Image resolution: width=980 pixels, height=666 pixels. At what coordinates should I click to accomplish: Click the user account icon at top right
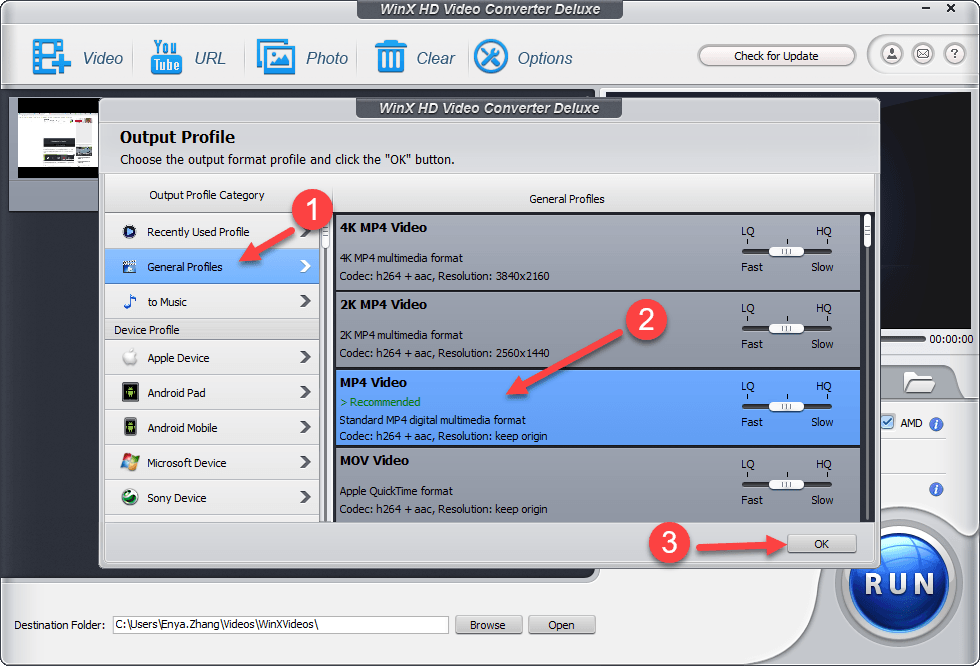[892, 54]
